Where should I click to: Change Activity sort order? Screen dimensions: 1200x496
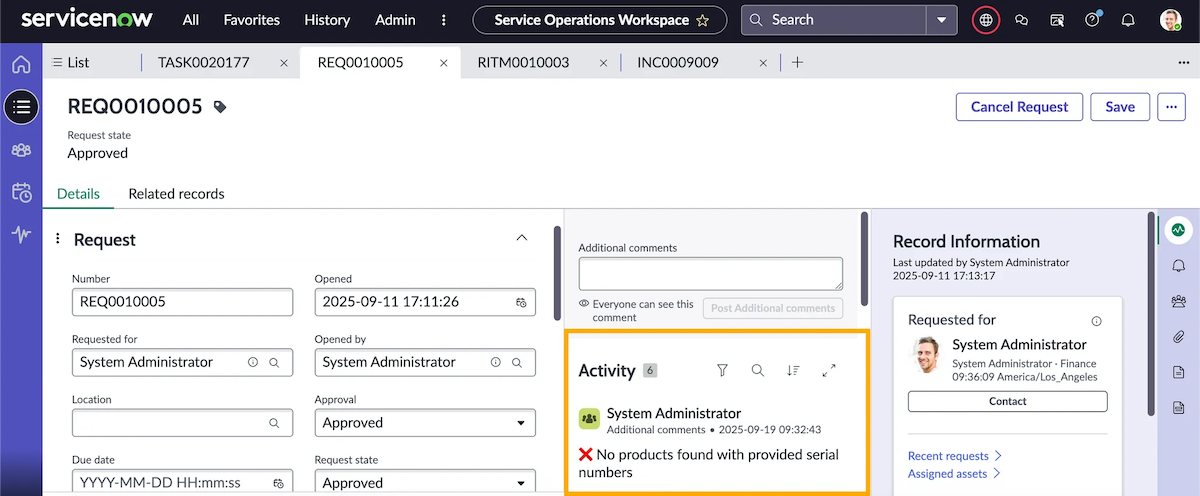click(793, 370)
